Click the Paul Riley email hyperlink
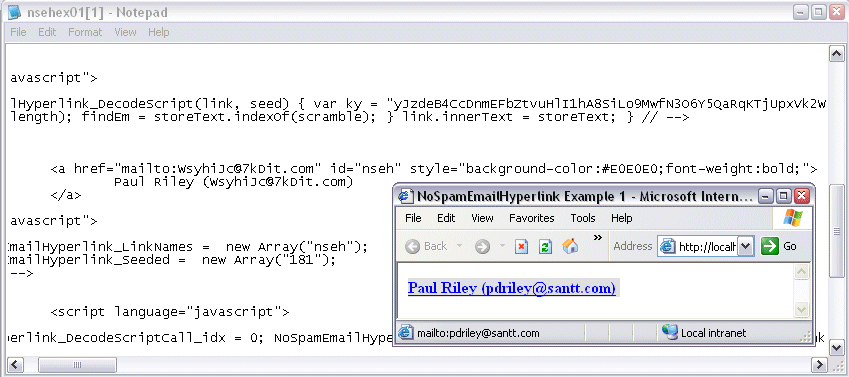The height and width of the screenshot is (377, 849). pyautogui.click(x=512, y=288)
